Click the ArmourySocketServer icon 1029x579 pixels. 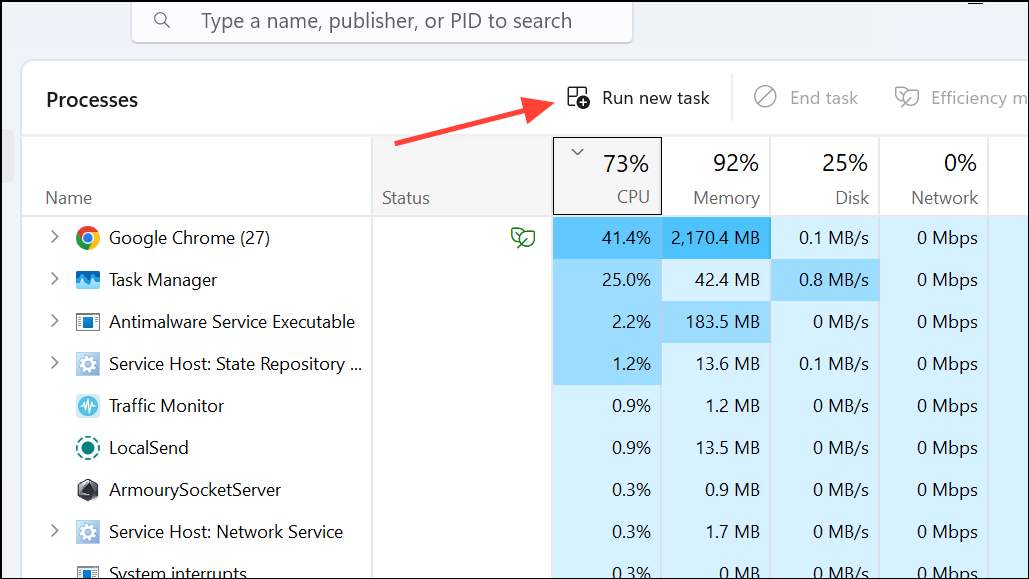click(87, 490)
